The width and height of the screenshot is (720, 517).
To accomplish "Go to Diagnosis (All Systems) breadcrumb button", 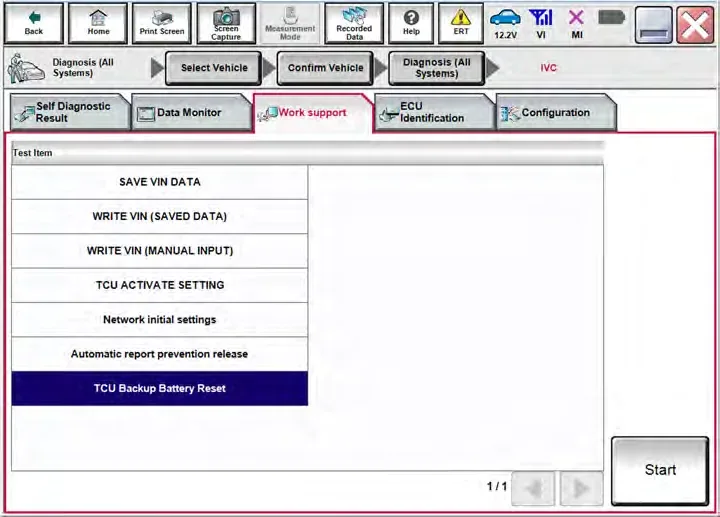I will click(437, 68).
